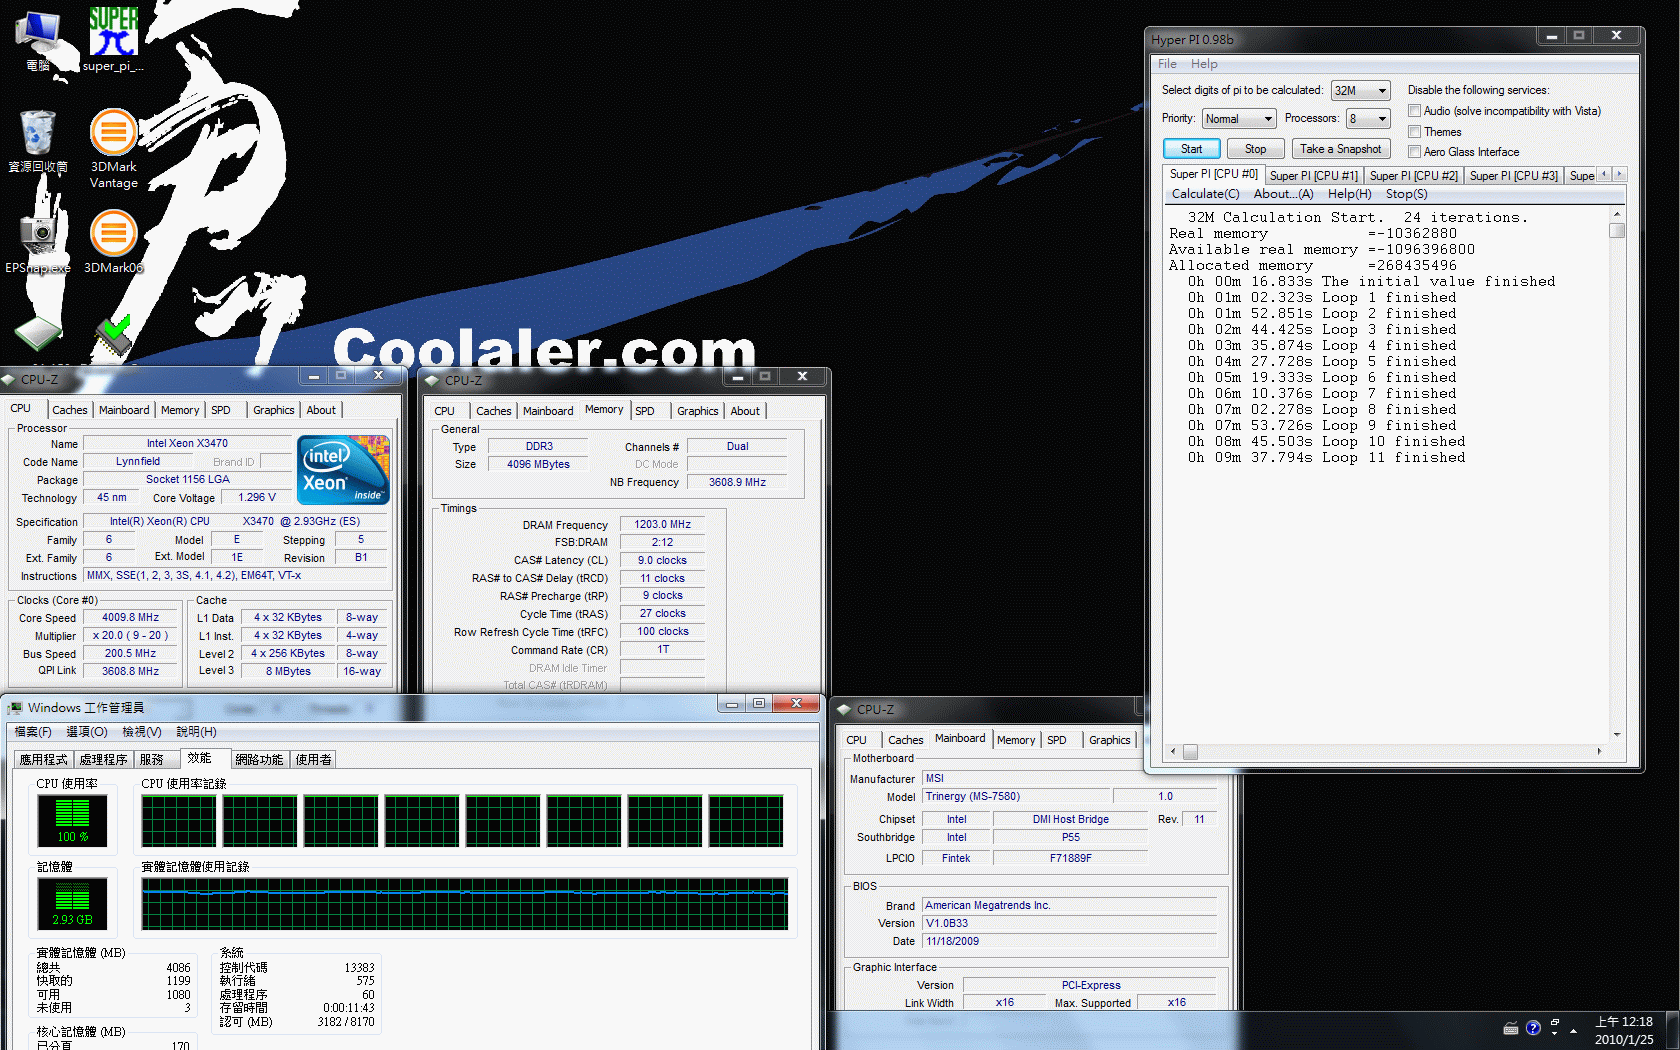
Task: Launch EPSnap.exe camera icon
Action: (x=38, y=243)
